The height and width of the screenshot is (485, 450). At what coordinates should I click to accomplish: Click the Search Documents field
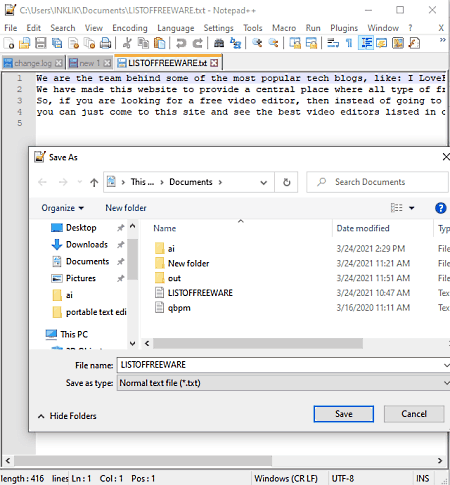pos(378,182)
